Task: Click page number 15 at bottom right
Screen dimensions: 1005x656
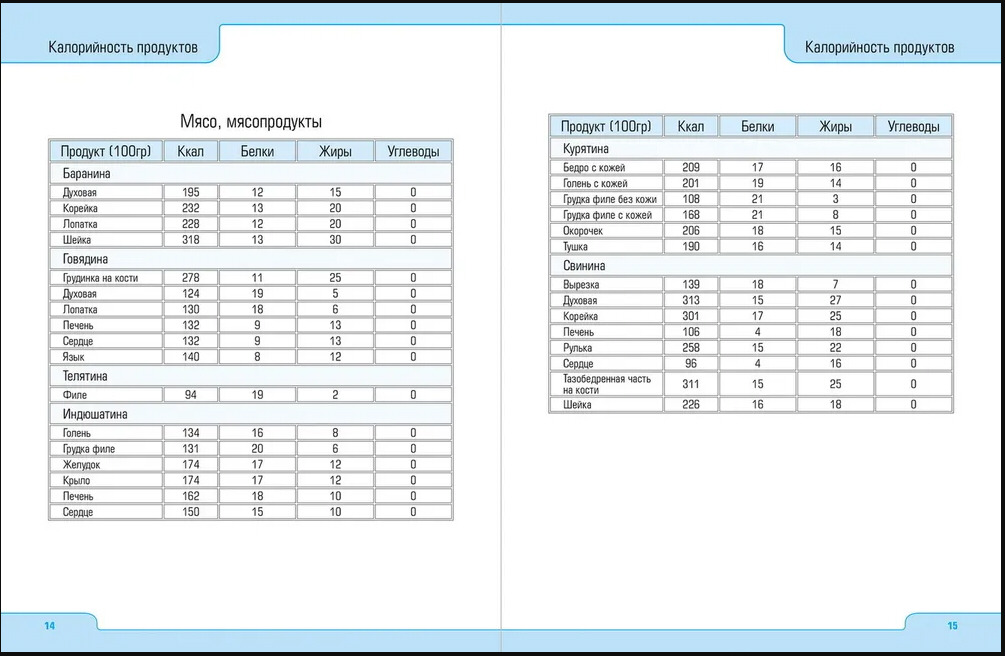Action: tap(952, 625)
